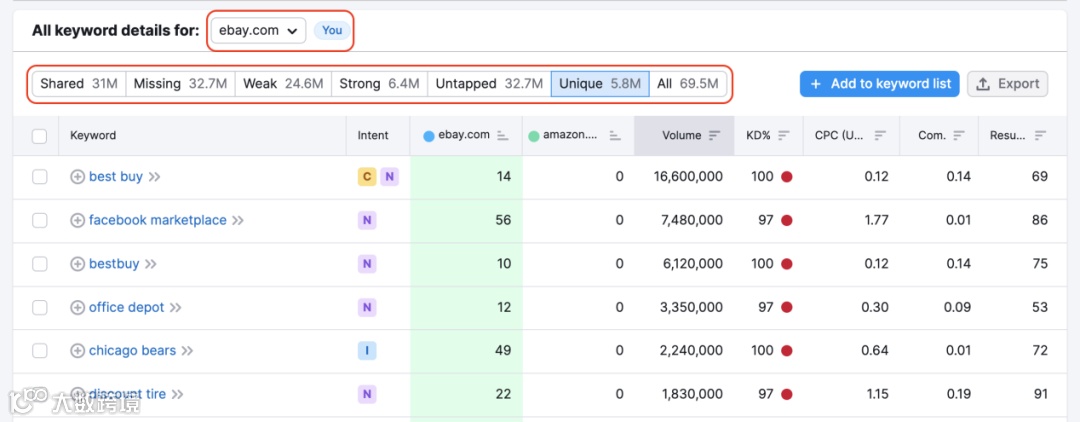This screenshot has height=422, width=1080.
Task: Click the Navigational intent badge for 'bestbuy'
Action: click(x=367, y=264)
